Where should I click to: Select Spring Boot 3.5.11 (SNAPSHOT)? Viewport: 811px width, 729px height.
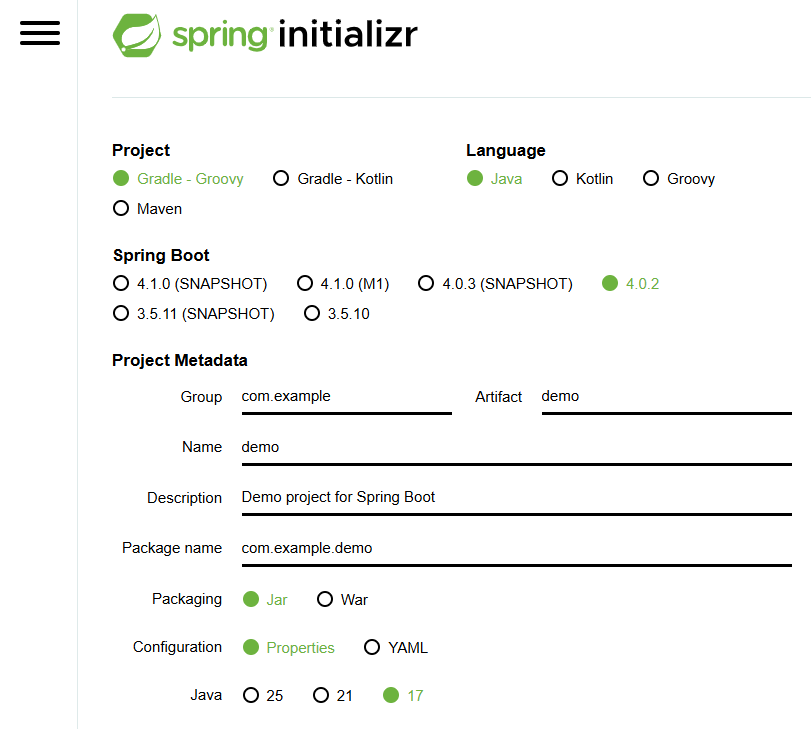click(x=121, y=313)
